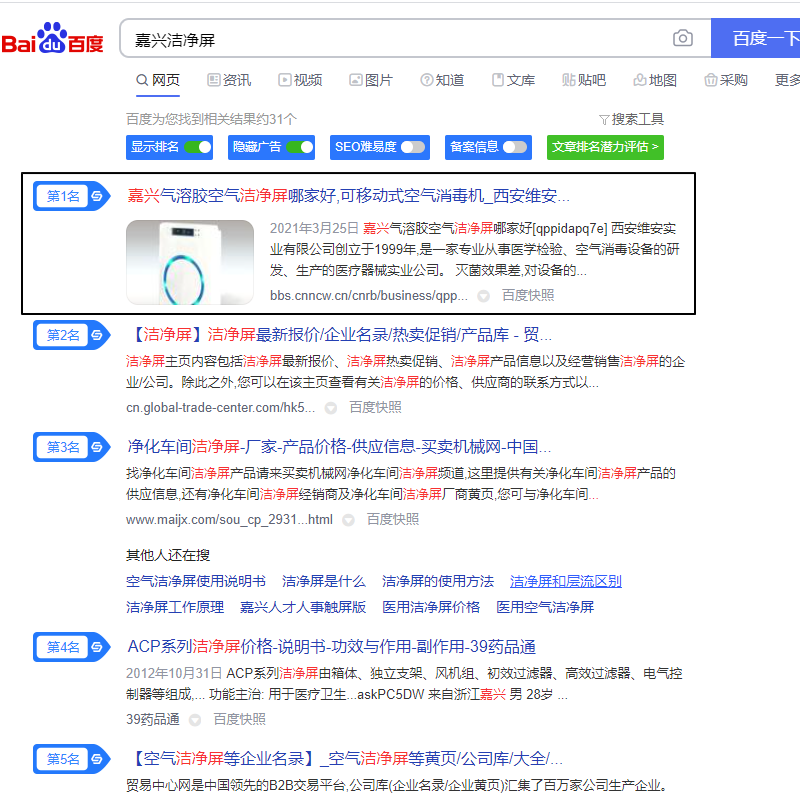Click 文章排名潜力评估 green button
Viewport: 800px width, 800px height.
605,147
